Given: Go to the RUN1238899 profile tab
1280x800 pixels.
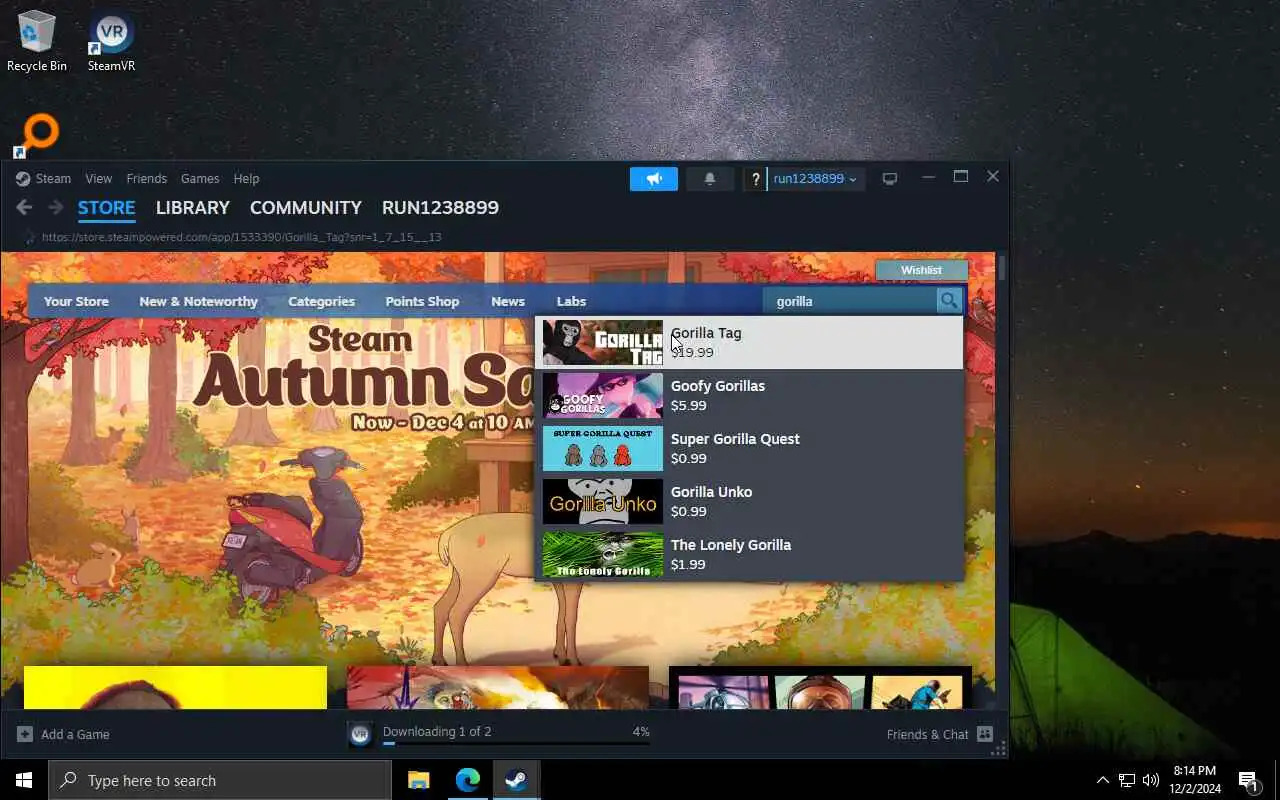Looking at the screenshot, I should point(440,207).
